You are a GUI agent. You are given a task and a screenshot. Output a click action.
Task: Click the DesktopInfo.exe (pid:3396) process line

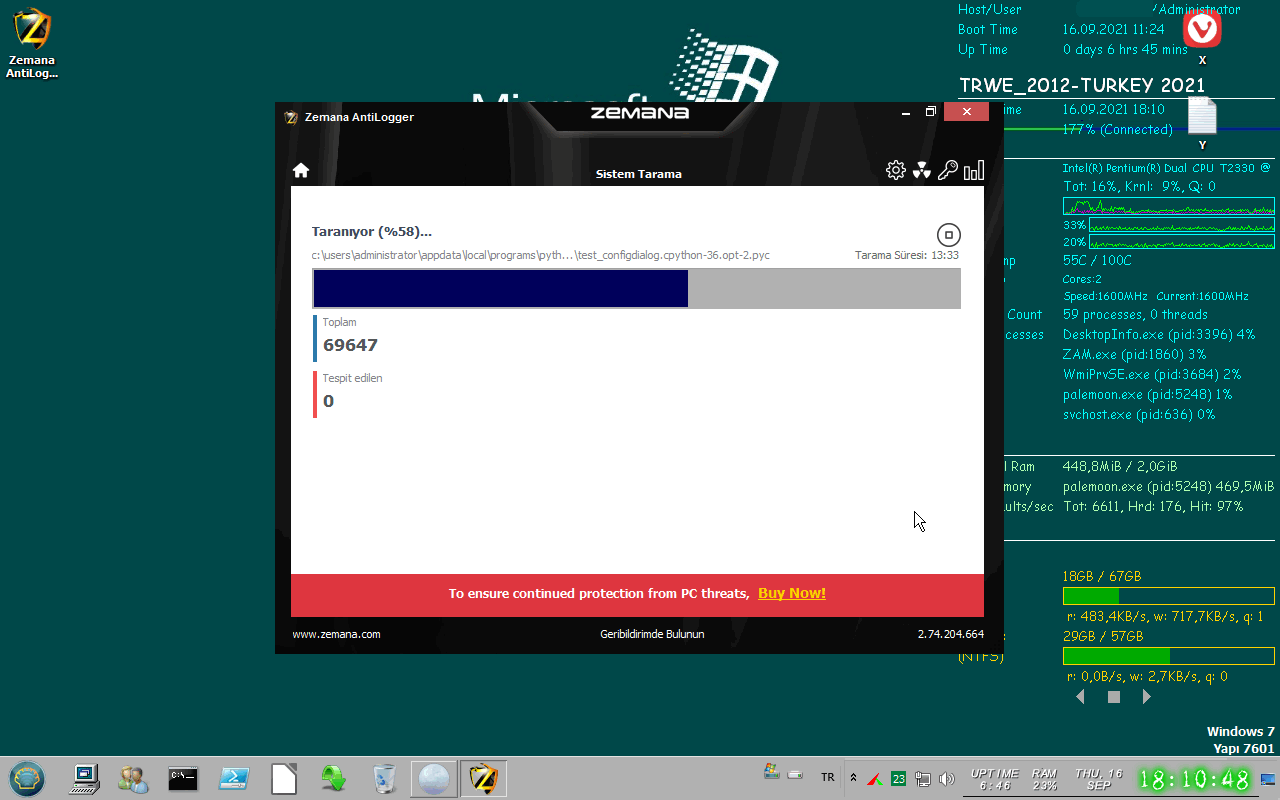click(1159, 334)
